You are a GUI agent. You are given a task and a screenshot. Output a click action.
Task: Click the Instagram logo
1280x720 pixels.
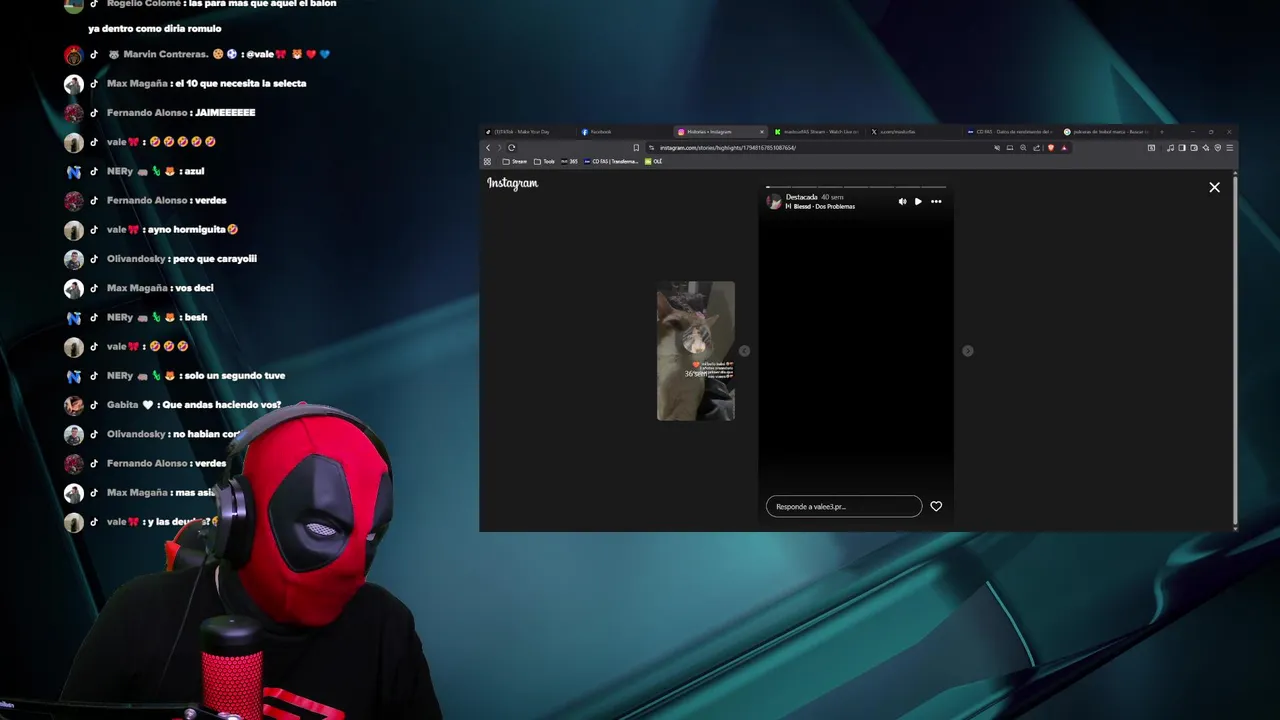pos(513,183)
